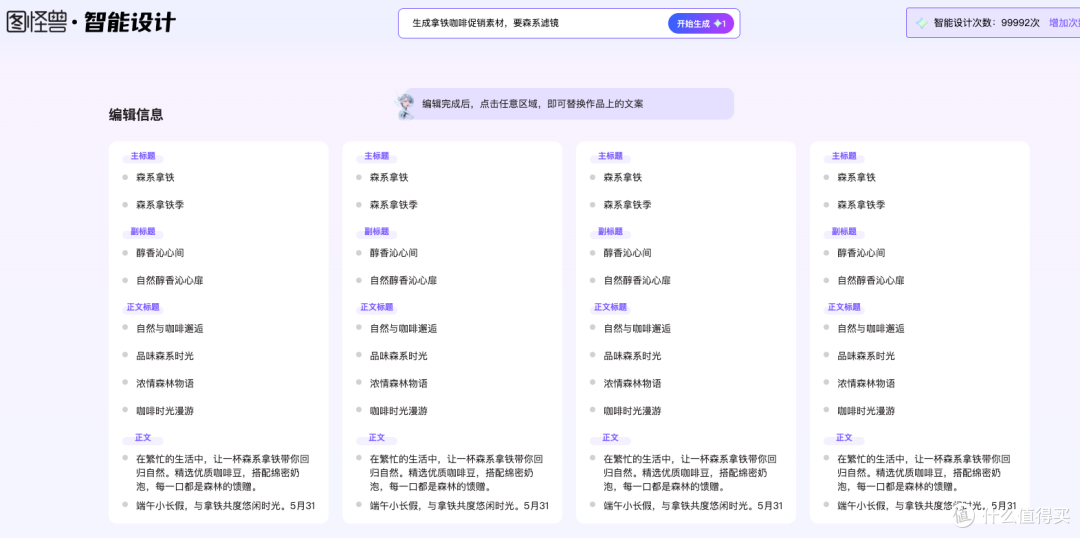Pick 自然醇香沁心扉 in the second card

pyautogui.click(x=403, y=280)
